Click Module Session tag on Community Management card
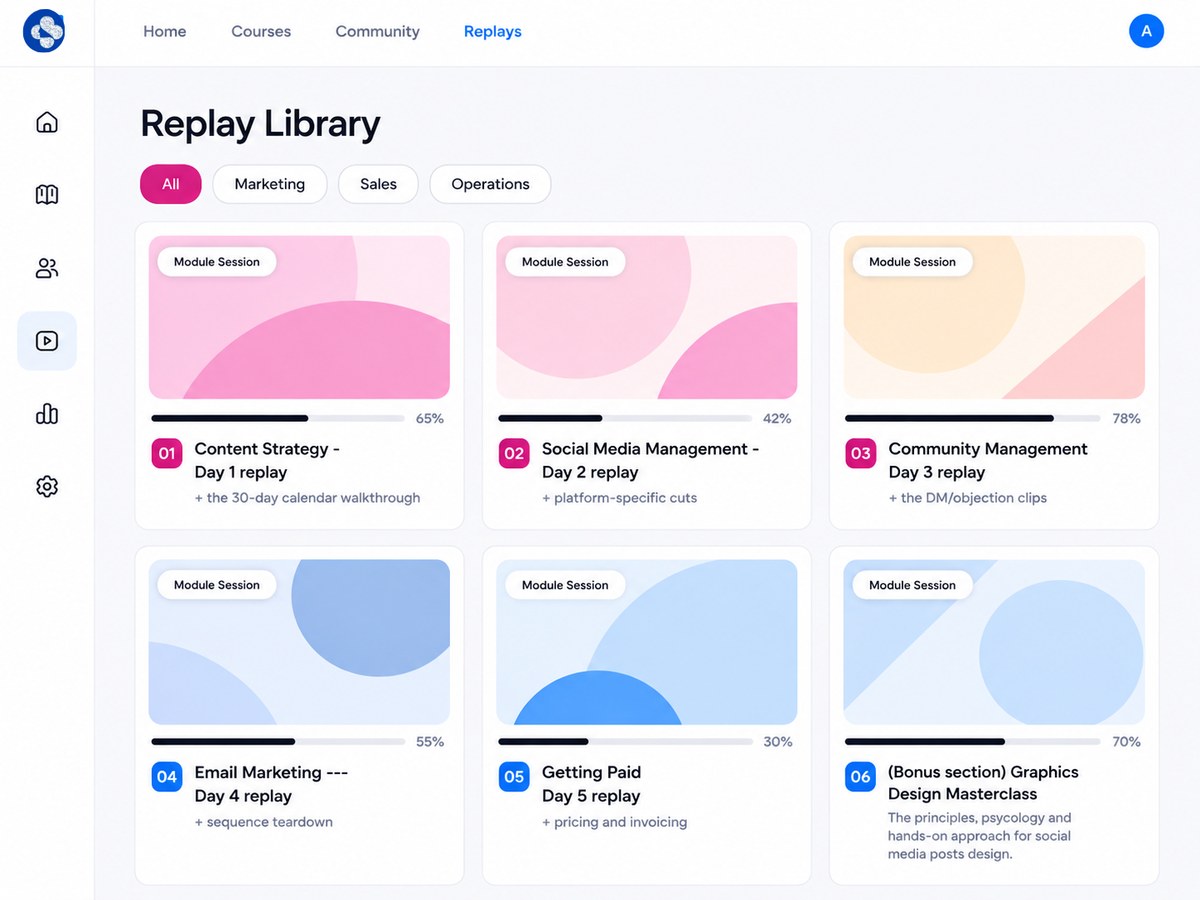The image size is (1200, 900). tap(912, 262)
